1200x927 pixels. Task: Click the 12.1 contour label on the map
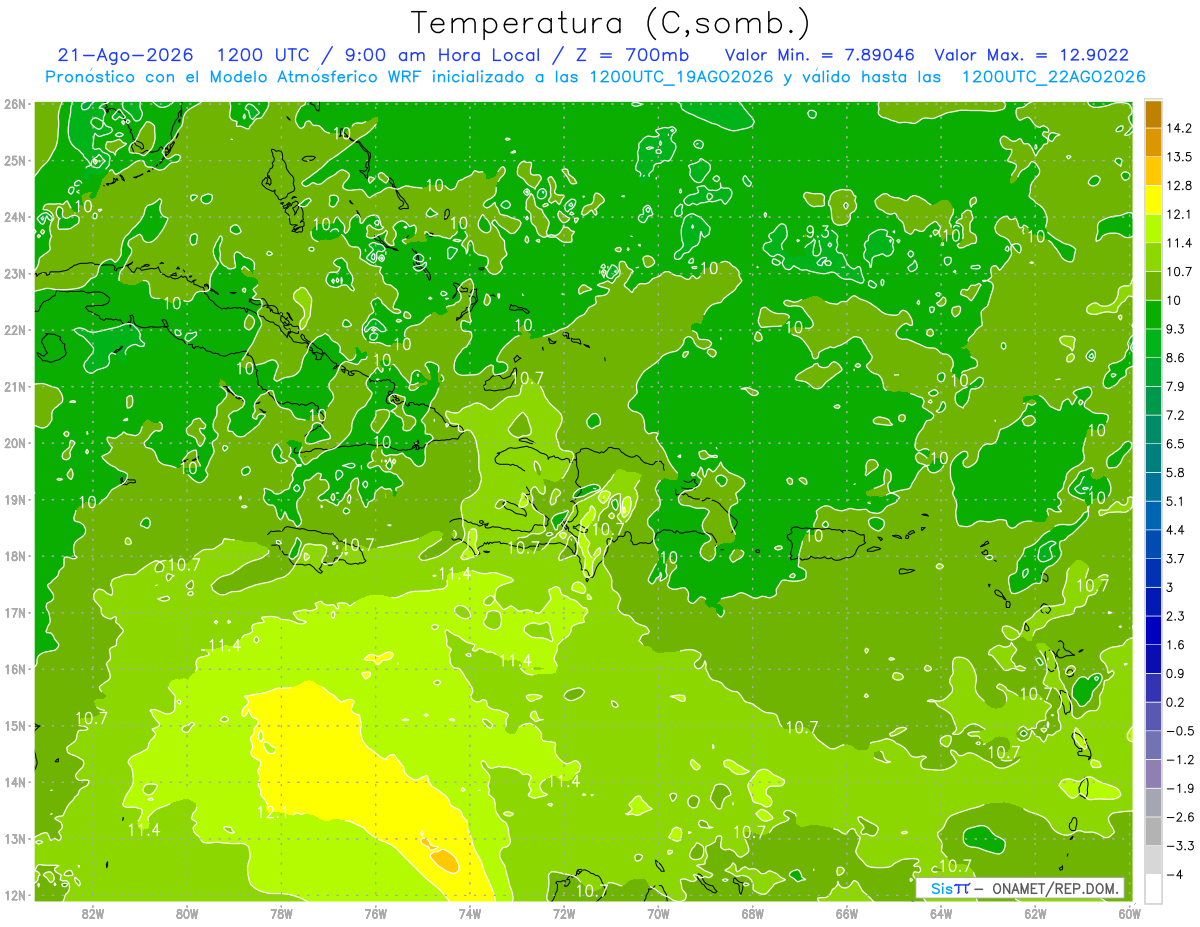(272, 813)
